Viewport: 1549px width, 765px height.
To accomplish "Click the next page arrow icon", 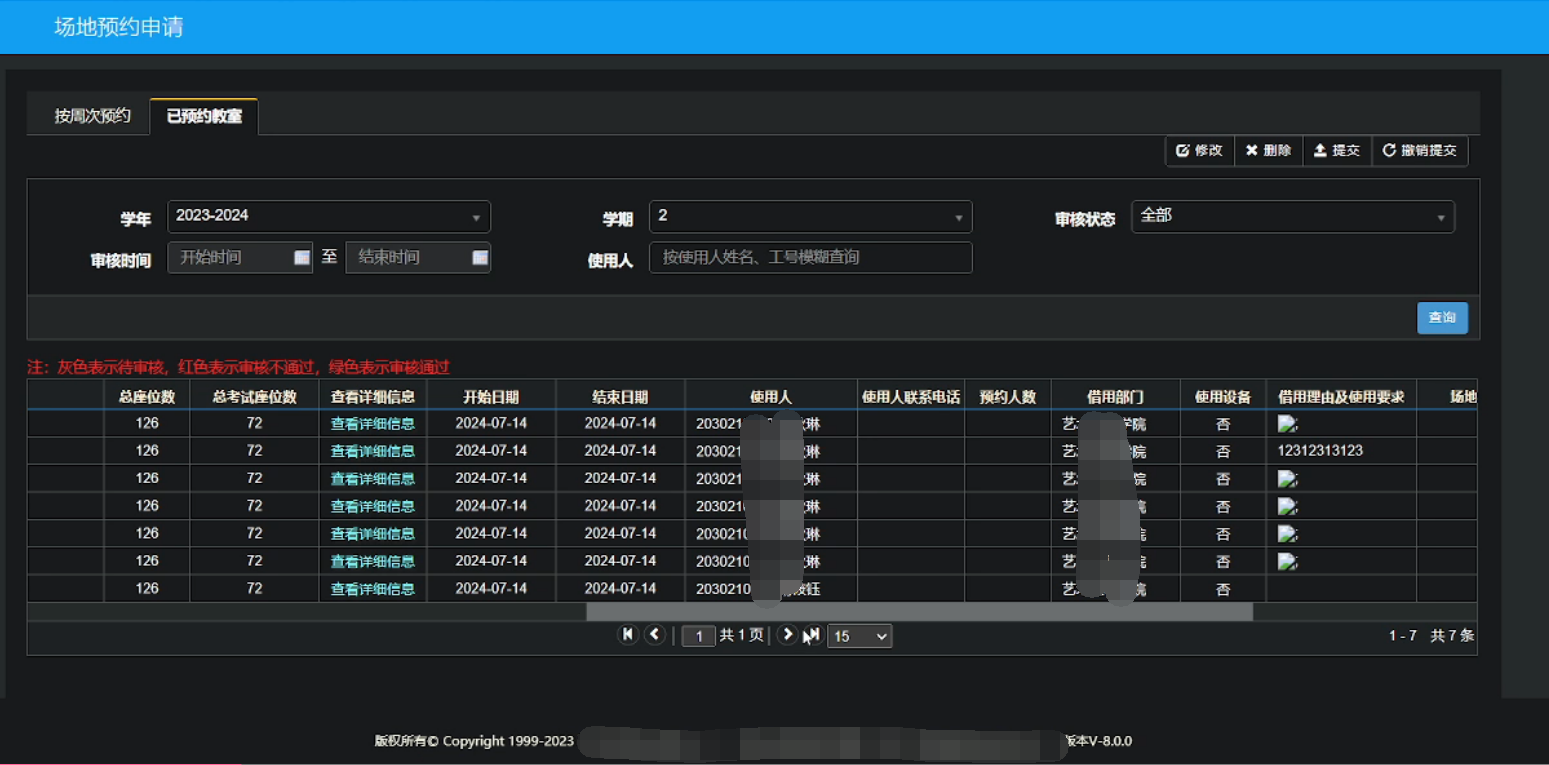I will [787, 635].
